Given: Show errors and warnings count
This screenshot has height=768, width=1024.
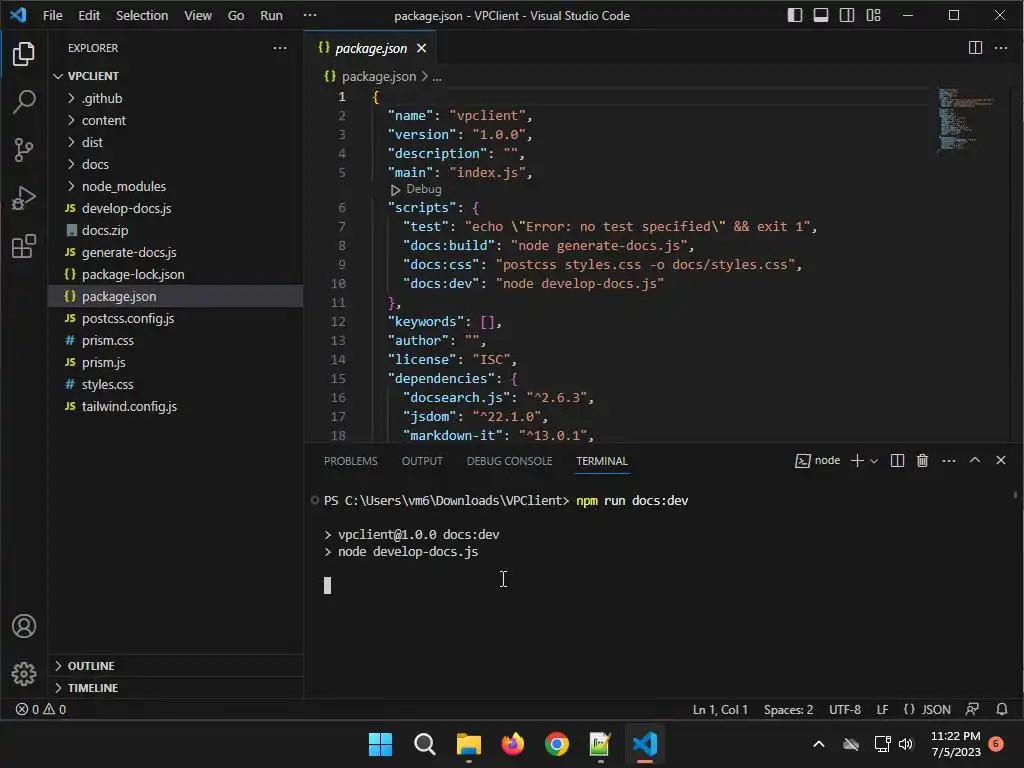Looking at the screenshot, I should tap(40, 709).
